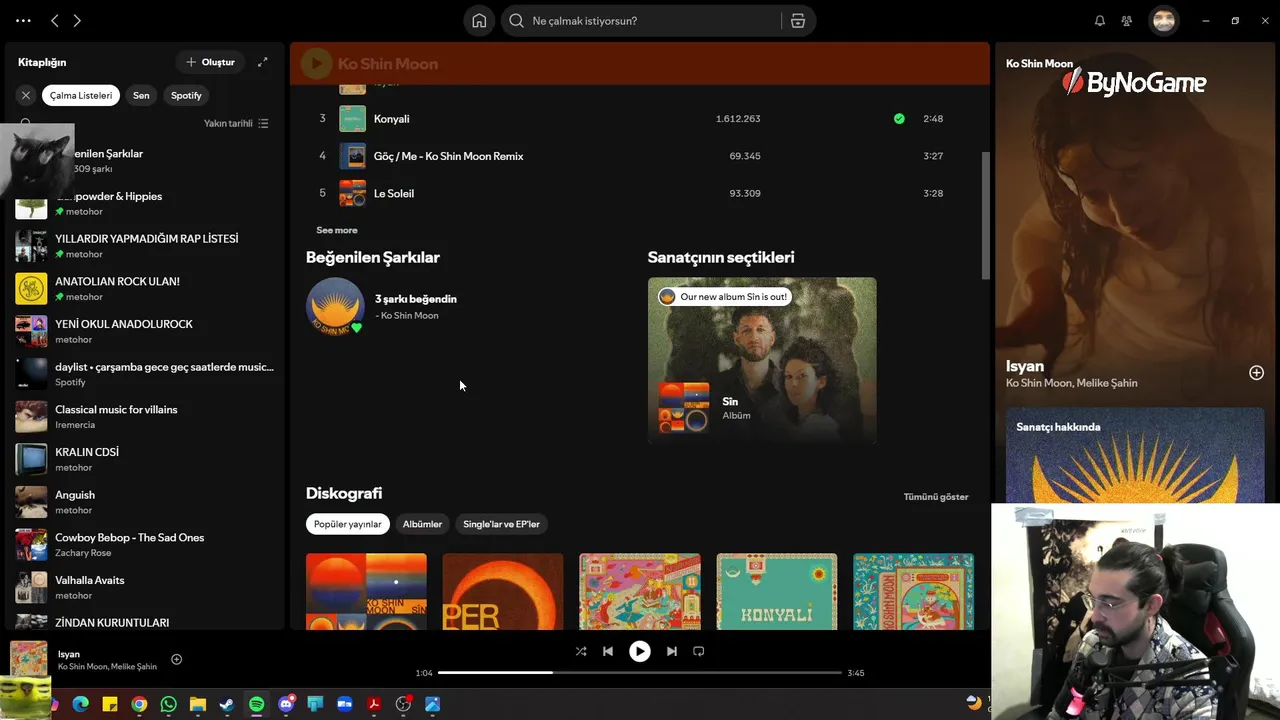Add Isyan to library in side panel
The width and height of the screenshot is (1280, 720).
pyautogui.click(x=1256, y=373)
